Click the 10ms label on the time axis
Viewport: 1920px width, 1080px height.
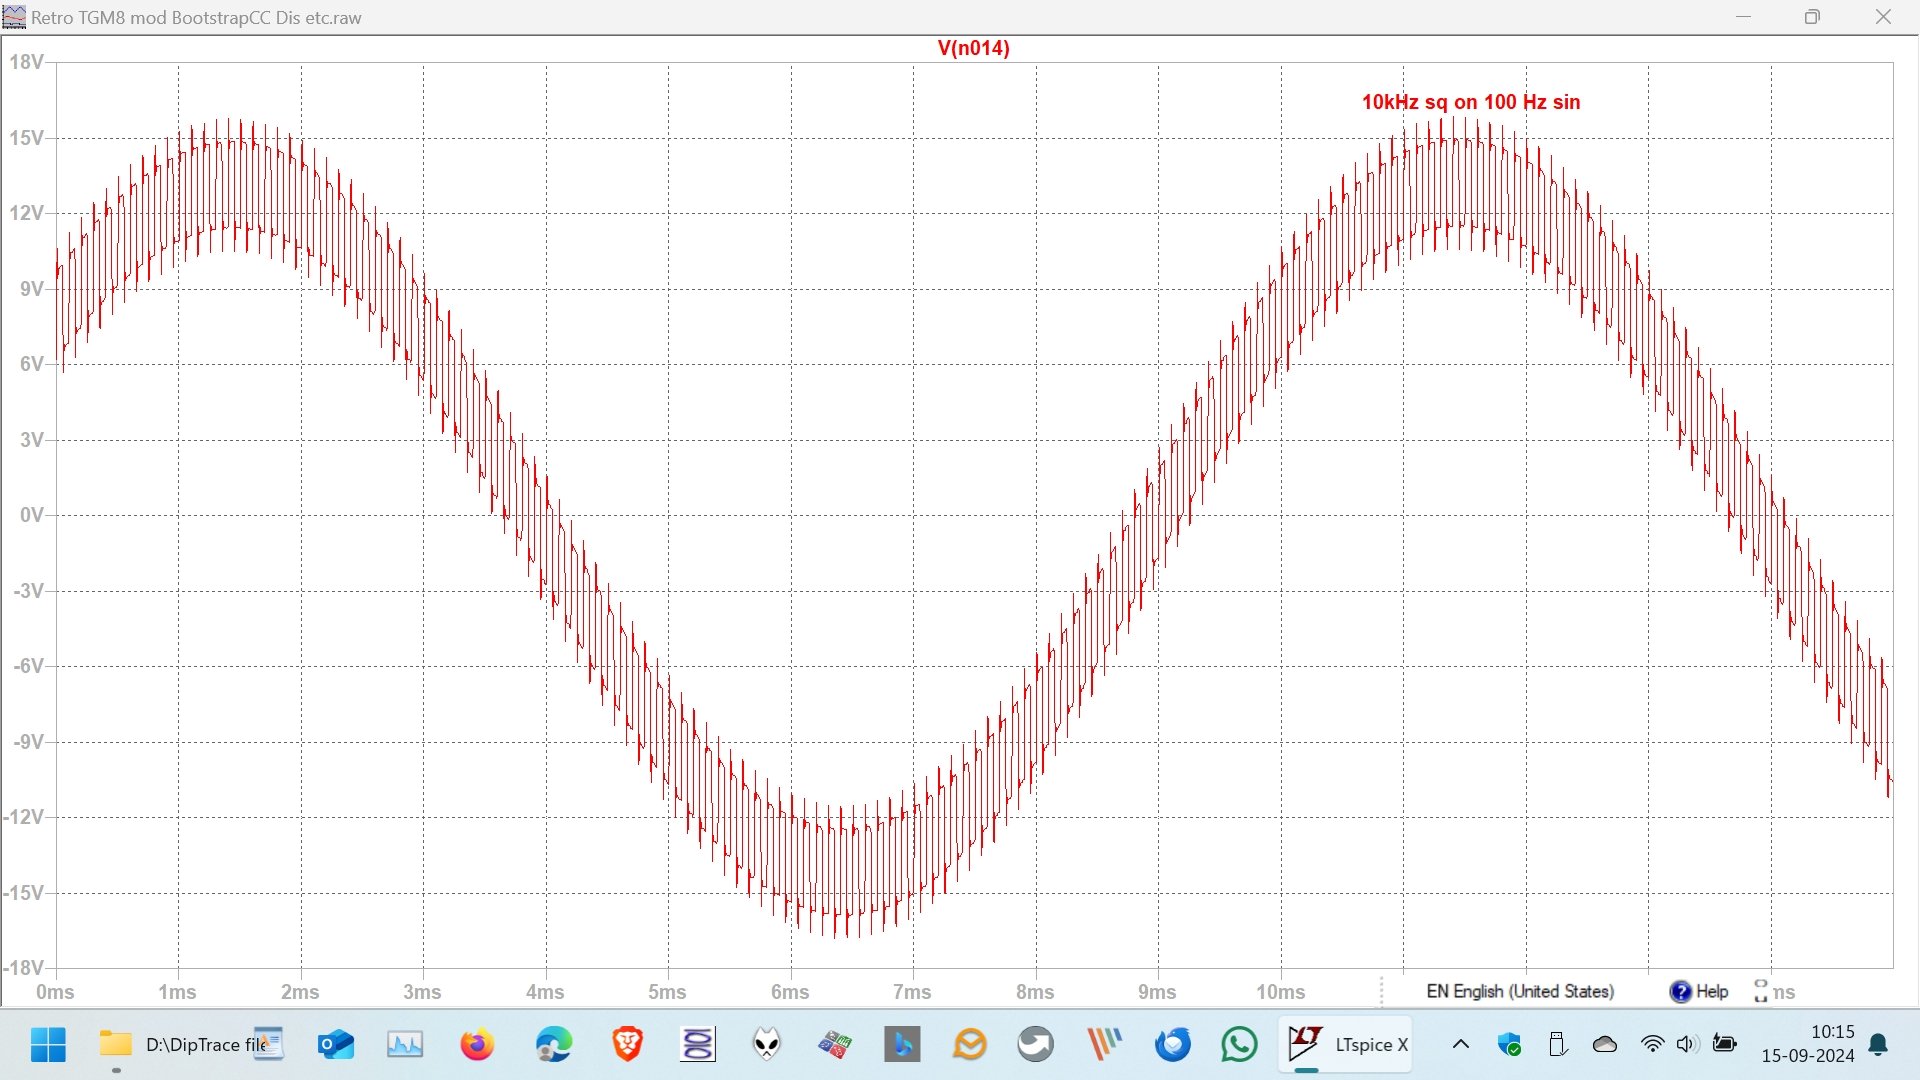tap(1281, 992)
